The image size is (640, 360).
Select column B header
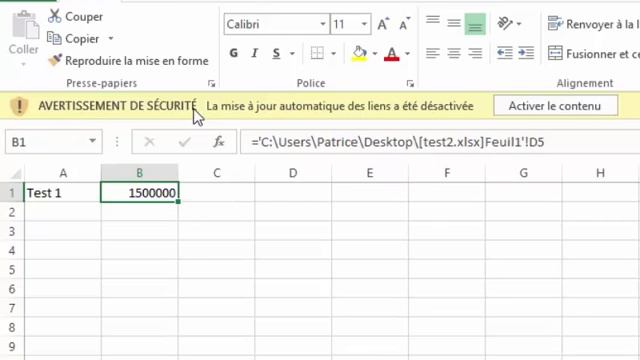tap(140, 173)
